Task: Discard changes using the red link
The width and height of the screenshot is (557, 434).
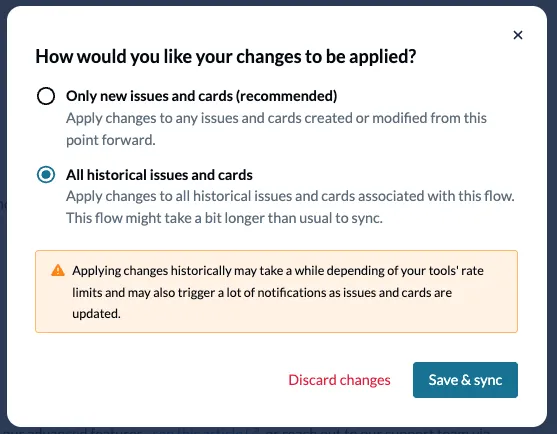Action: [339, 380]
